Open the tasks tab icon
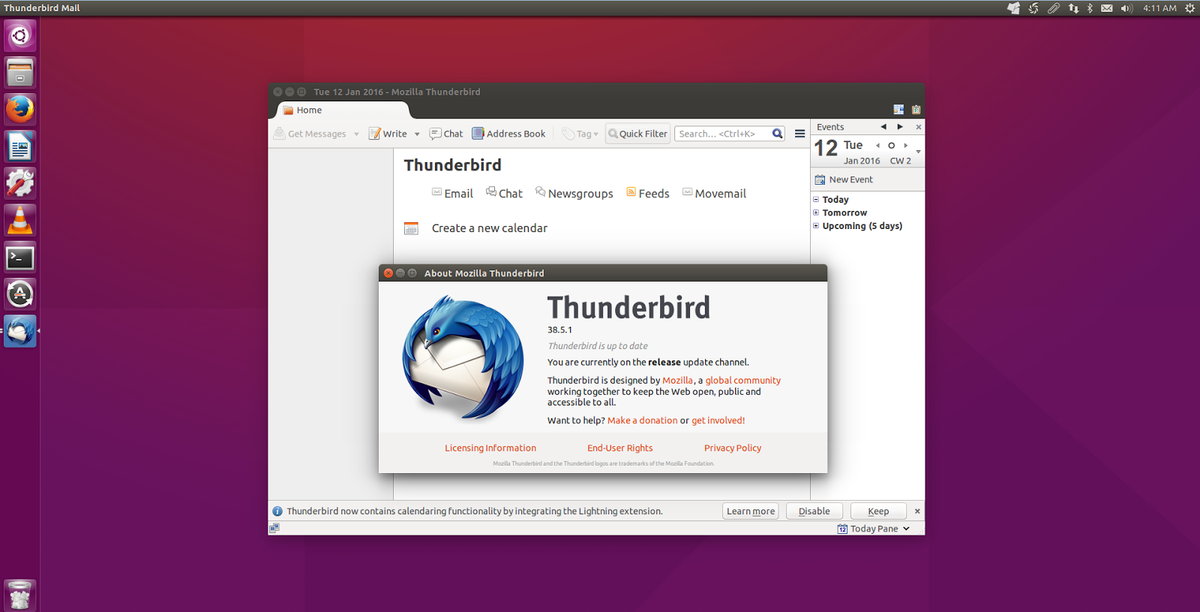Image resolution: width=1200 pixels, height=612 pixels. 916,110
